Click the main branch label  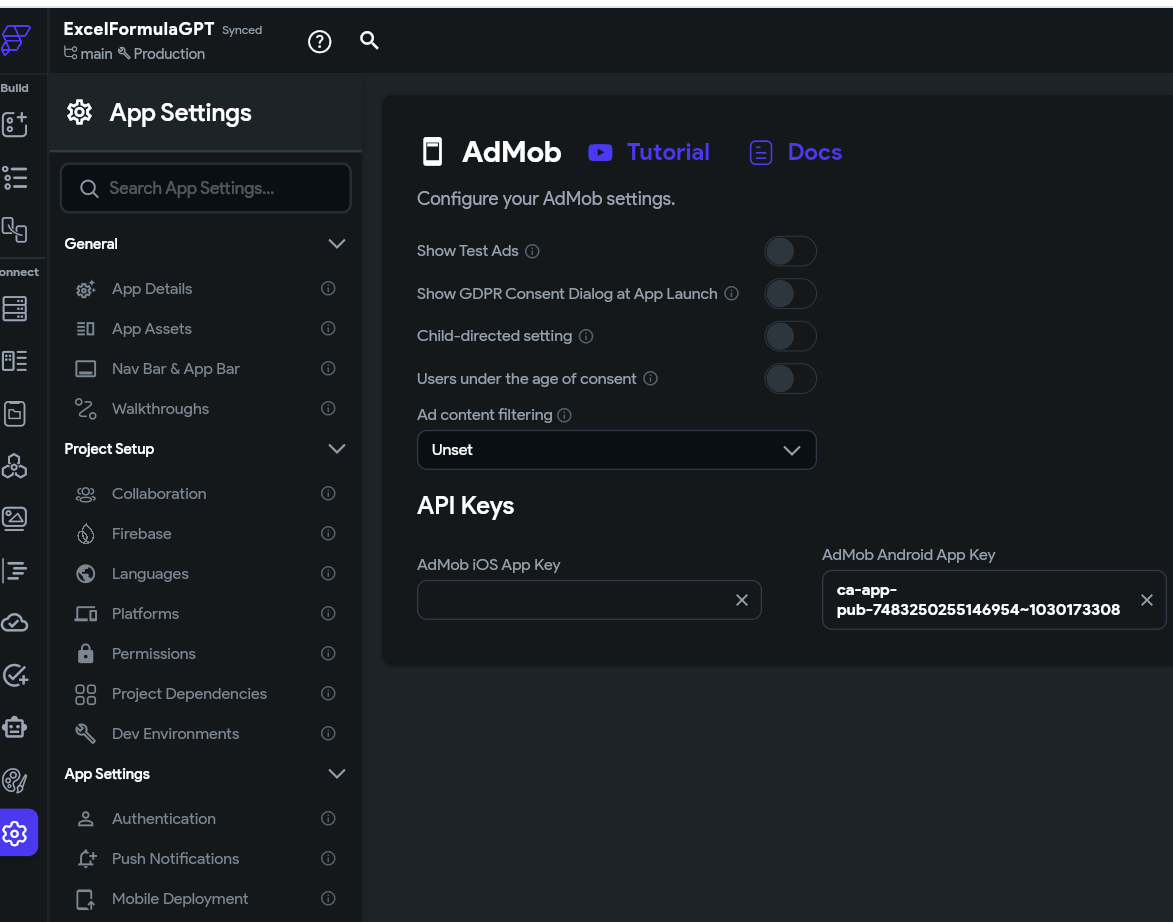[88, 54]
